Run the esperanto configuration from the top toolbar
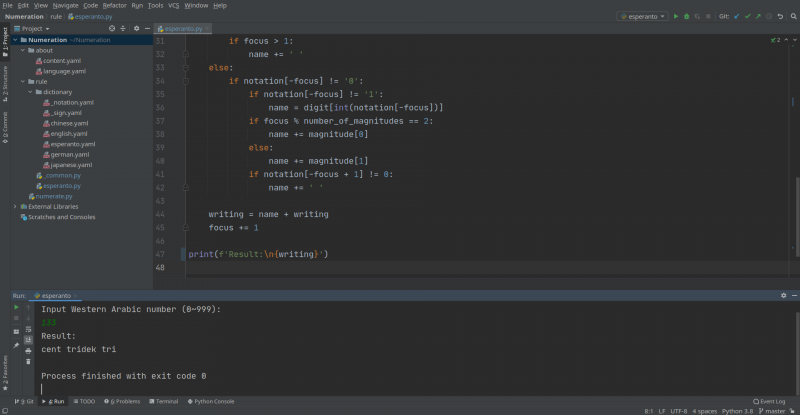Screen dimensions: 800x415 click(x=676, y=16)
